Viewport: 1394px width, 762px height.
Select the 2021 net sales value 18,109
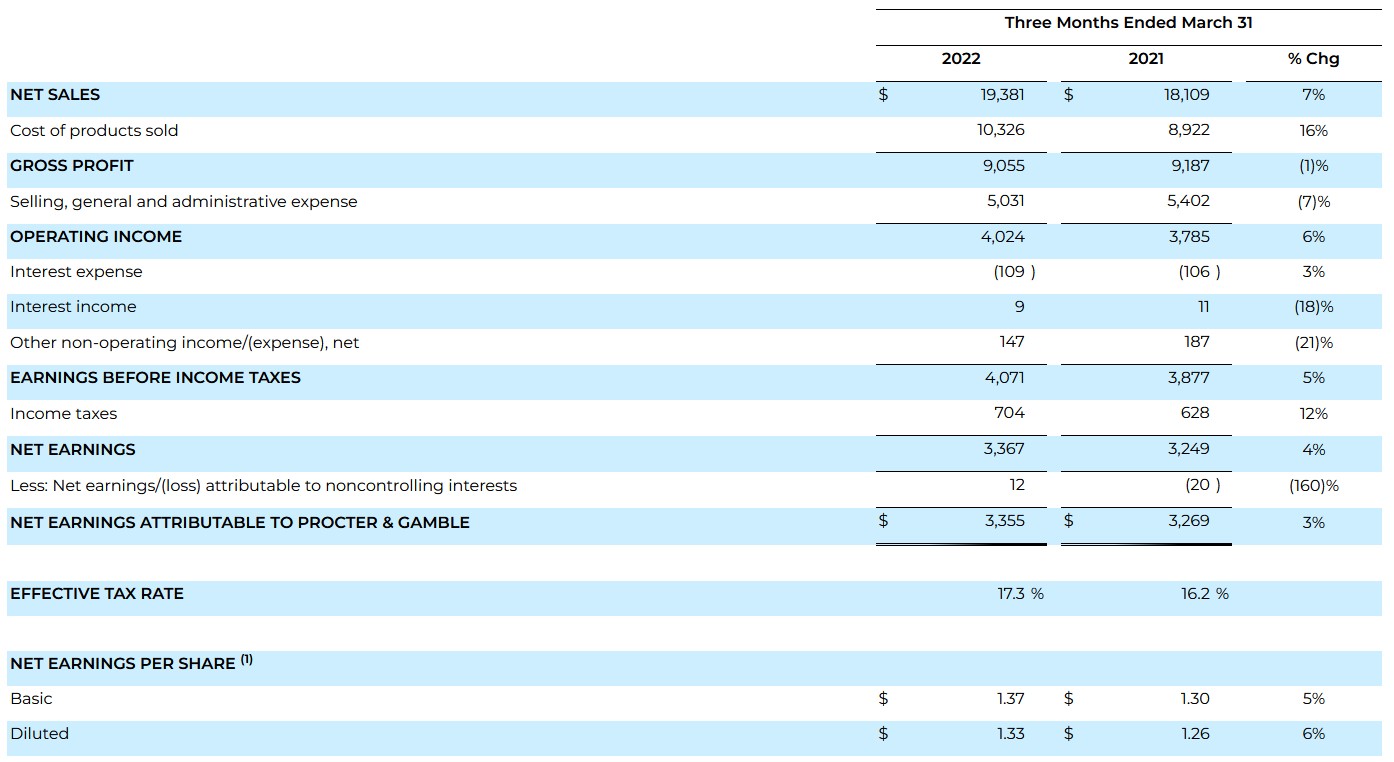coord(1186,95)
